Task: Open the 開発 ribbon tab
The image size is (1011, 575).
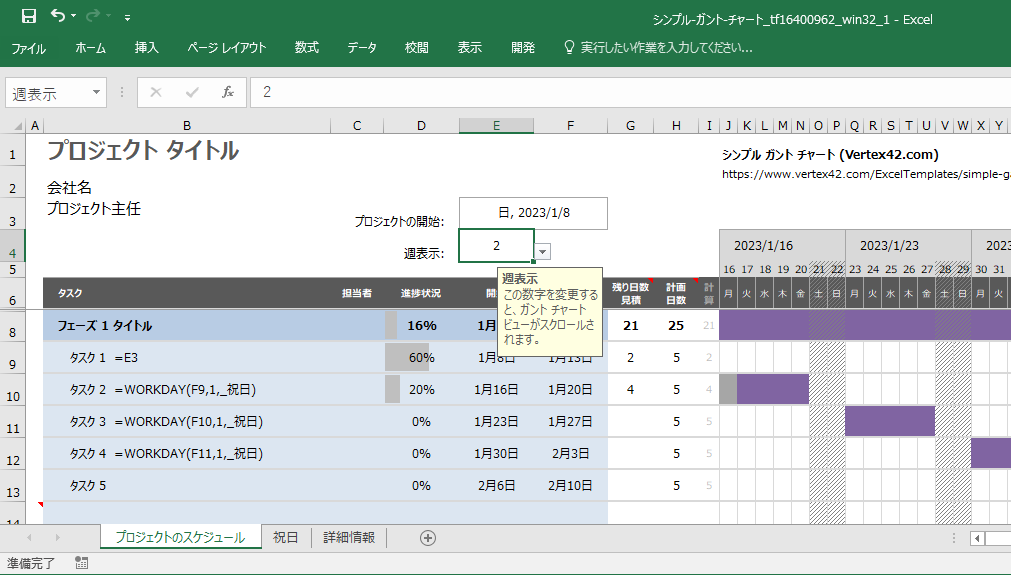Action: tap(523, 48)
